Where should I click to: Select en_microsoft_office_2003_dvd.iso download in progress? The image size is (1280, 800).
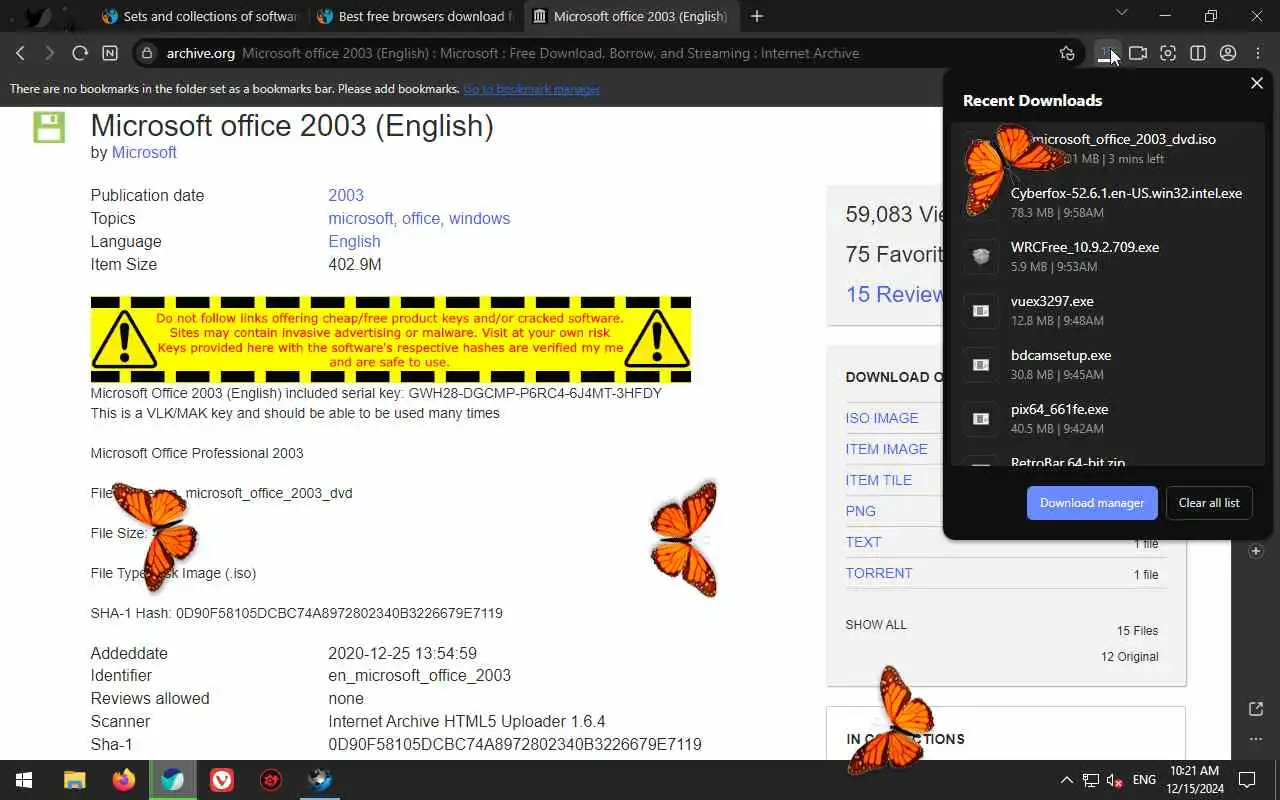tap(1108, 148)
